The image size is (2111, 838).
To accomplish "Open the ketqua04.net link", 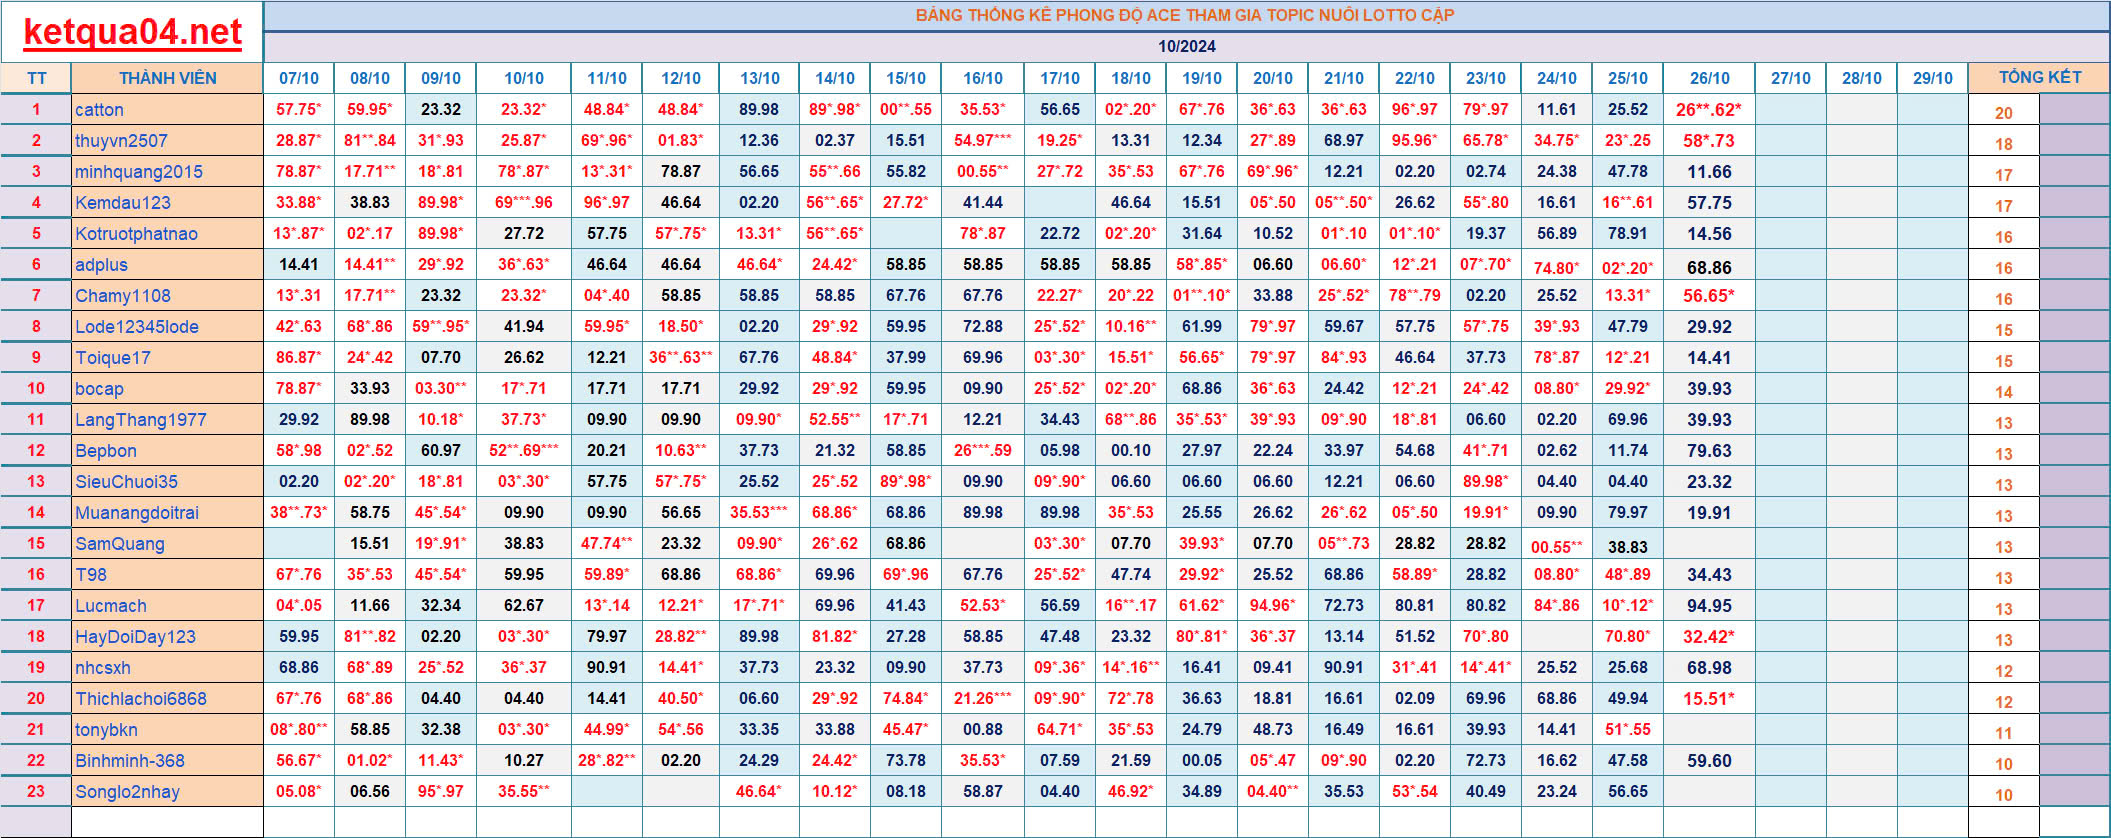I will pos(132,33).
